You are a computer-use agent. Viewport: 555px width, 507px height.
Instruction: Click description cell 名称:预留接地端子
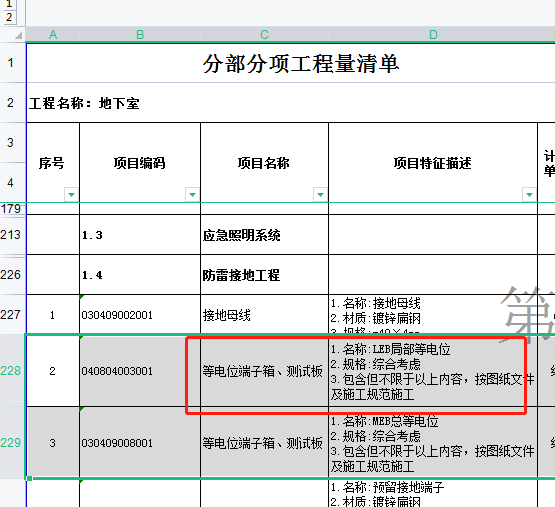click(x=433, y=493)
